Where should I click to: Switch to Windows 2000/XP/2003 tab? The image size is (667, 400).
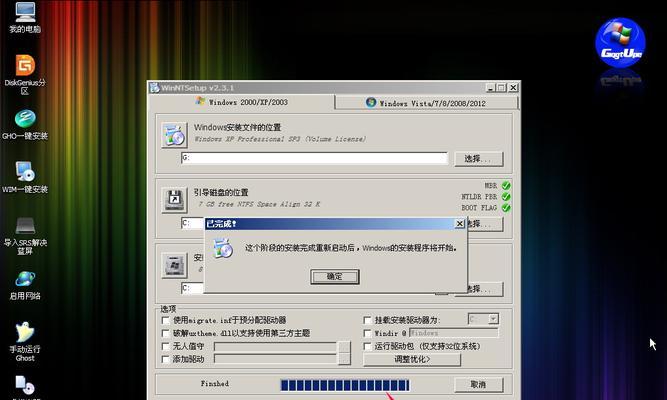[242, 102]
